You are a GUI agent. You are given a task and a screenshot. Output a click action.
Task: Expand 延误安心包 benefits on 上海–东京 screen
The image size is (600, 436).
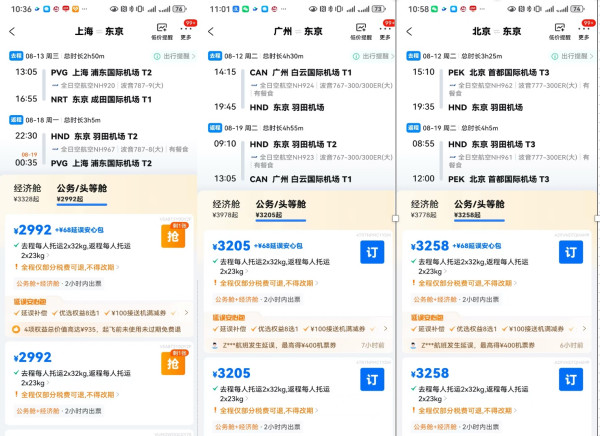[186, 313]
